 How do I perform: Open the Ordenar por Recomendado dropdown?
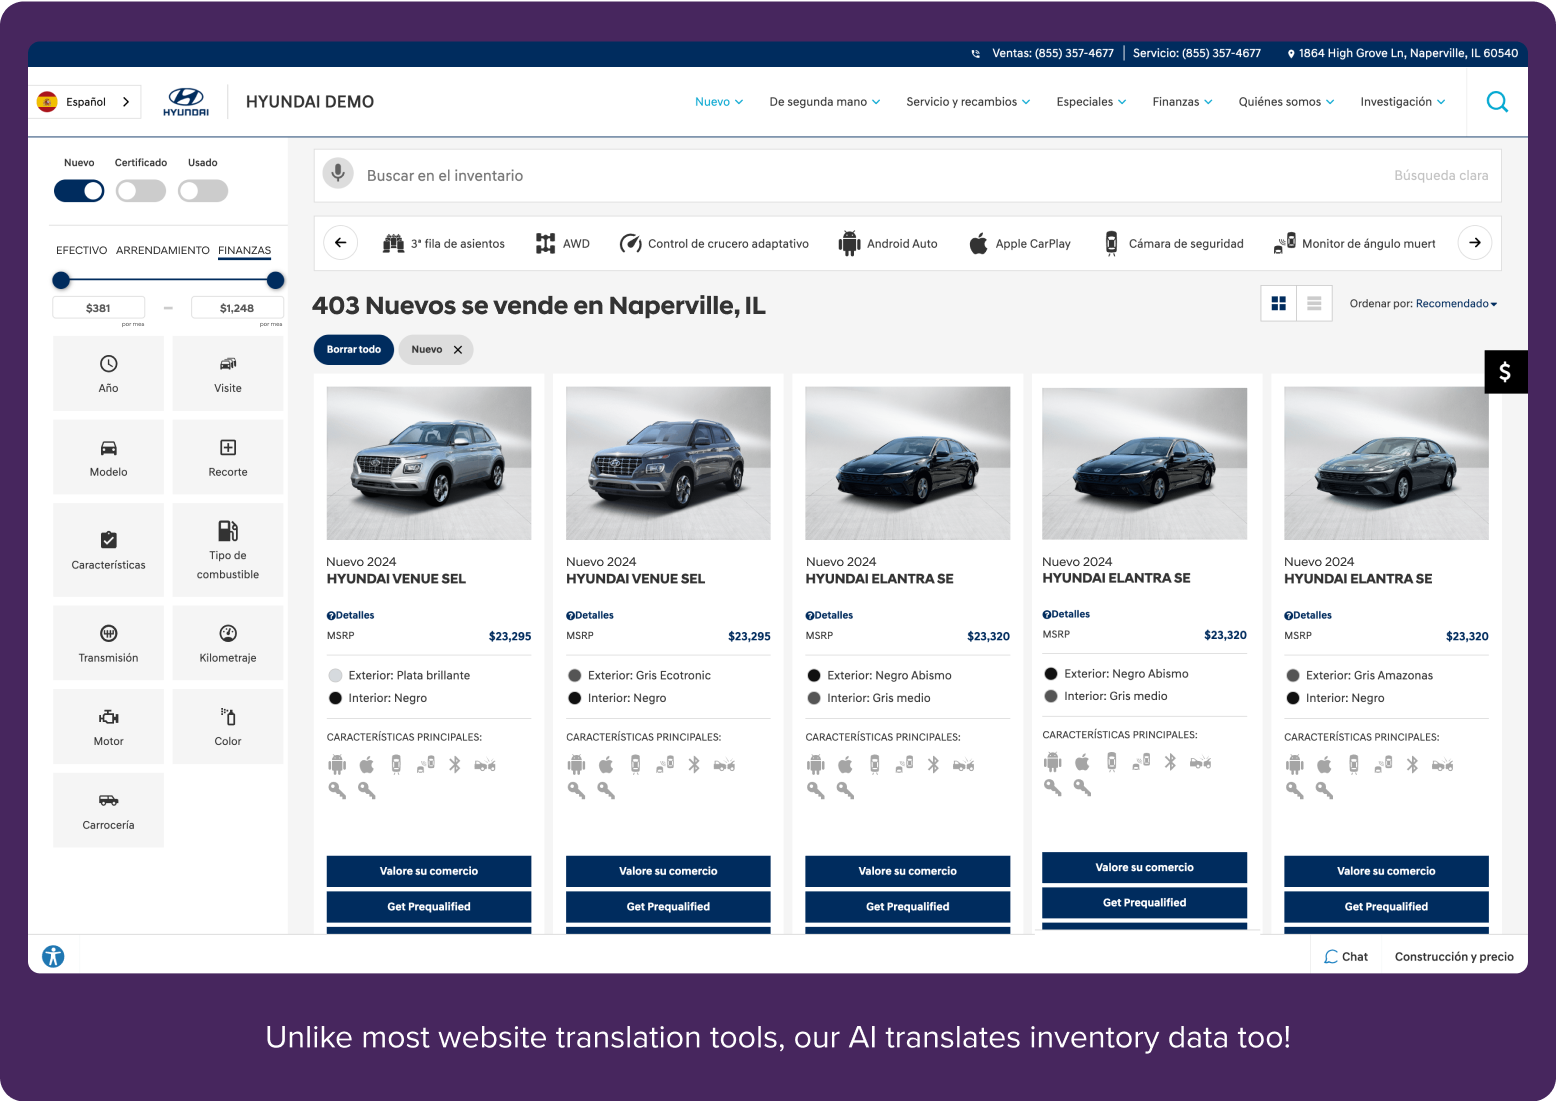1456,304
